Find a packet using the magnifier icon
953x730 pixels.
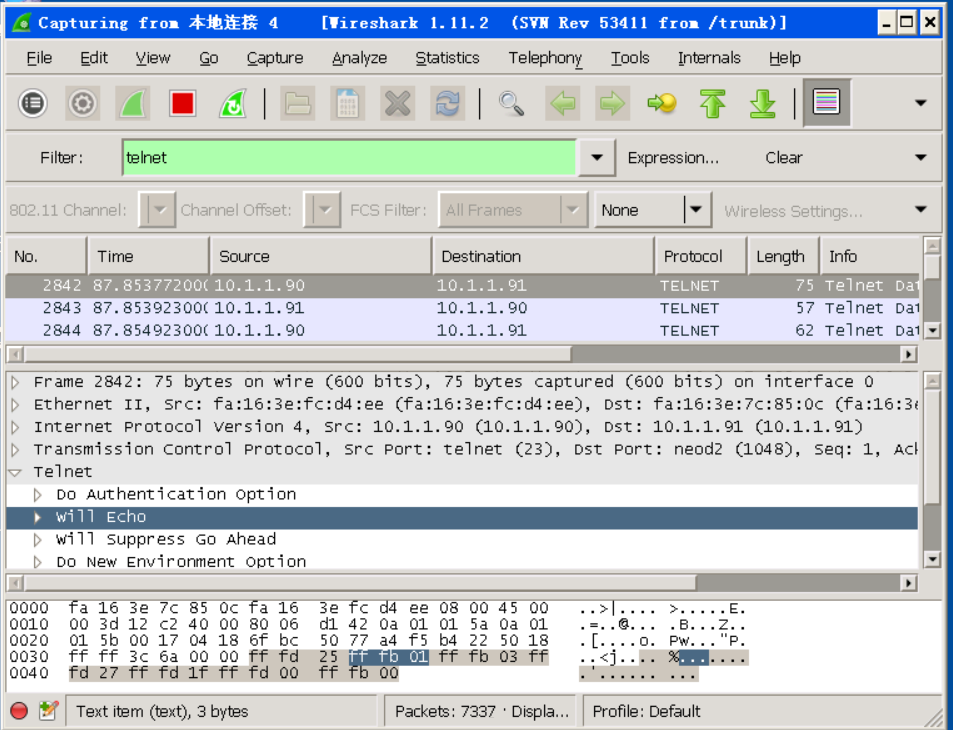[x=512, y=103]
